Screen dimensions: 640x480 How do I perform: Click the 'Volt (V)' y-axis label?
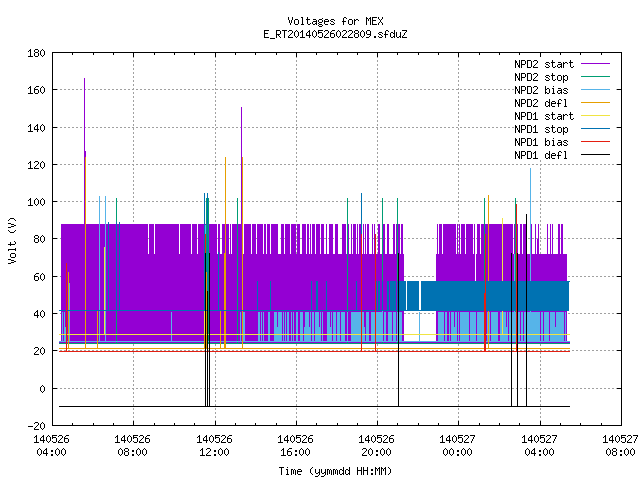tap(12, 240)
